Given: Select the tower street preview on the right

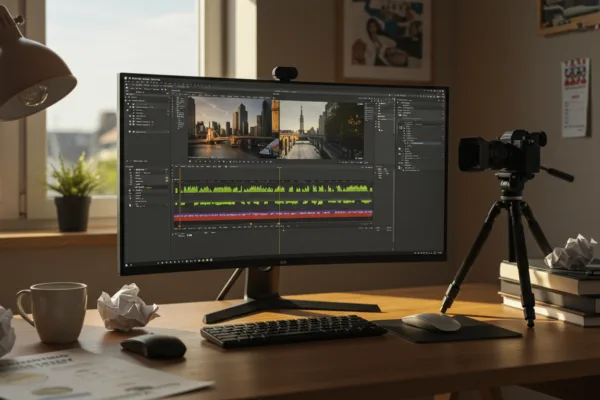Looking at the screenshot, I should point(321,131).
